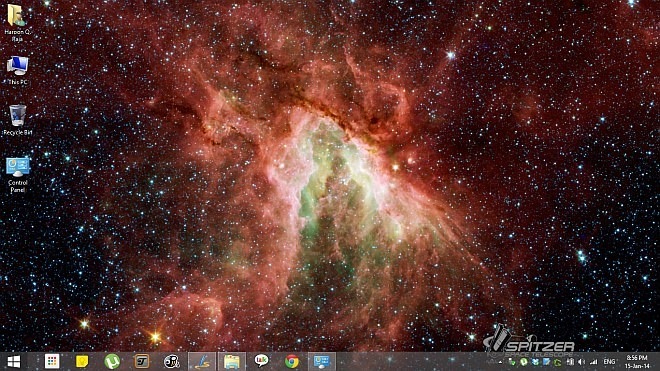This screenshot has height=371, width=660.
Task: Open the clock showing 8:56 PM
Action: pyautogui.click(x=637, y=362)
